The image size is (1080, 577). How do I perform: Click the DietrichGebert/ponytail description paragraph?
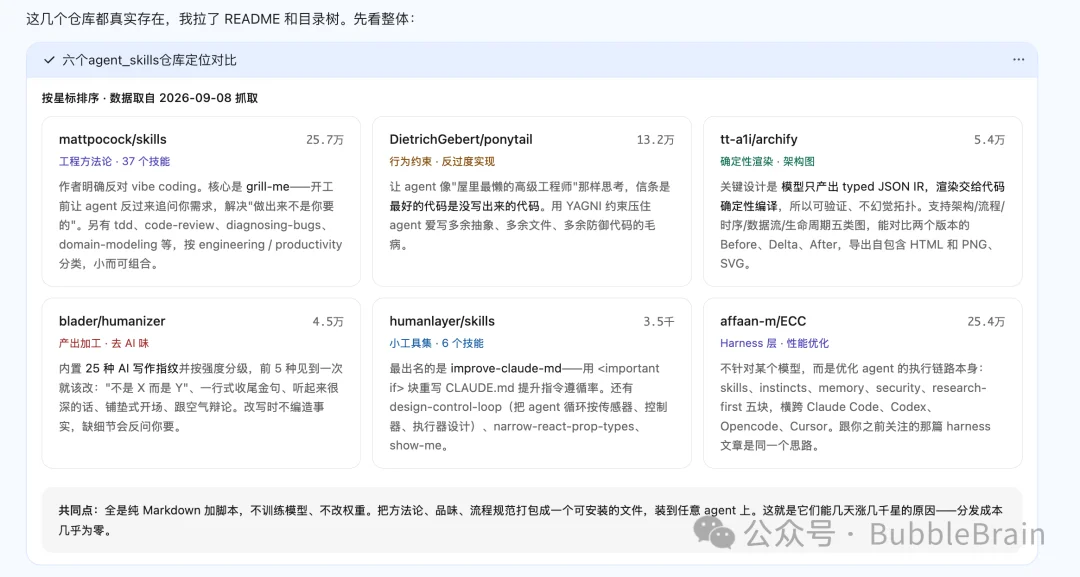click(x=530, y=216)
